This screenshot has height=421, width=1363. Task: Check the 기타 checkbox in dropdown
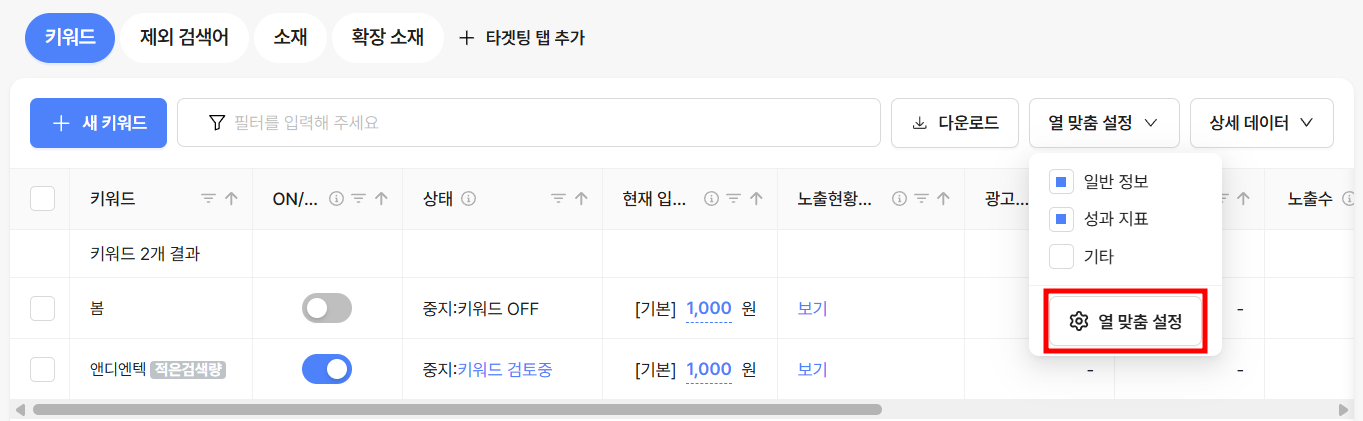pyautogui.click(x=1061, y=256)
